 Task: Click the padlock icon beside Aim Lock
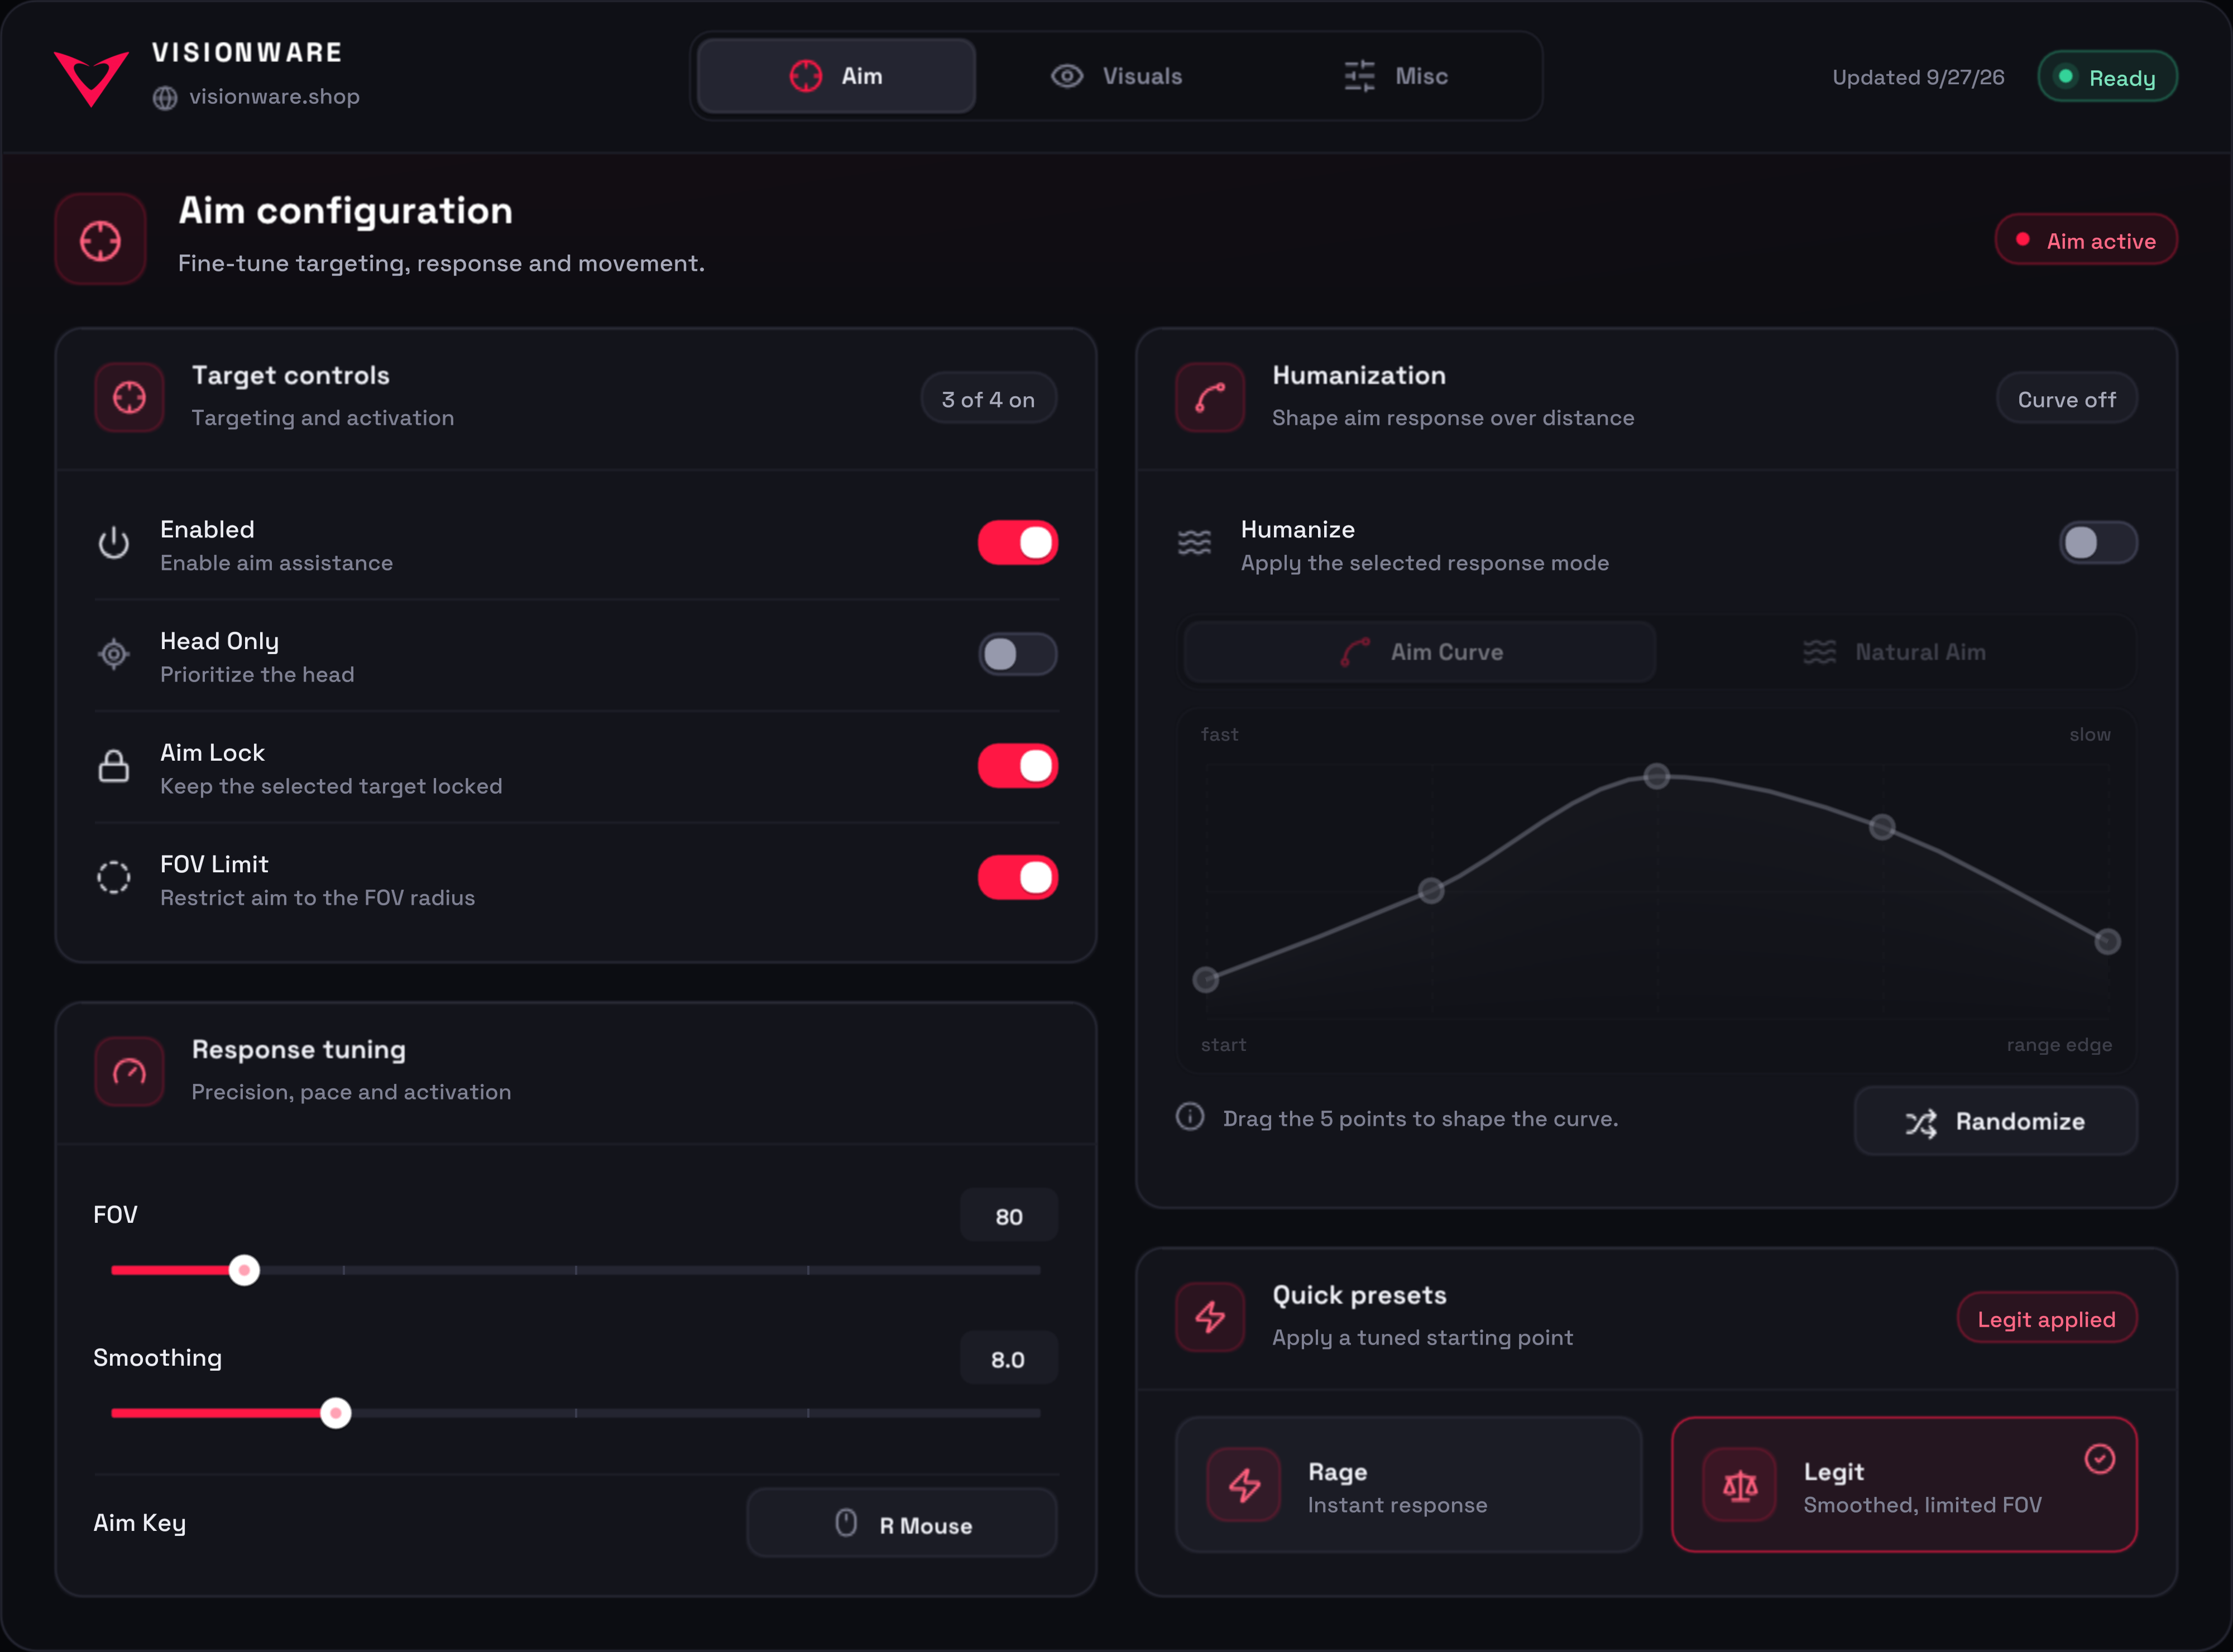coord(114,766)
